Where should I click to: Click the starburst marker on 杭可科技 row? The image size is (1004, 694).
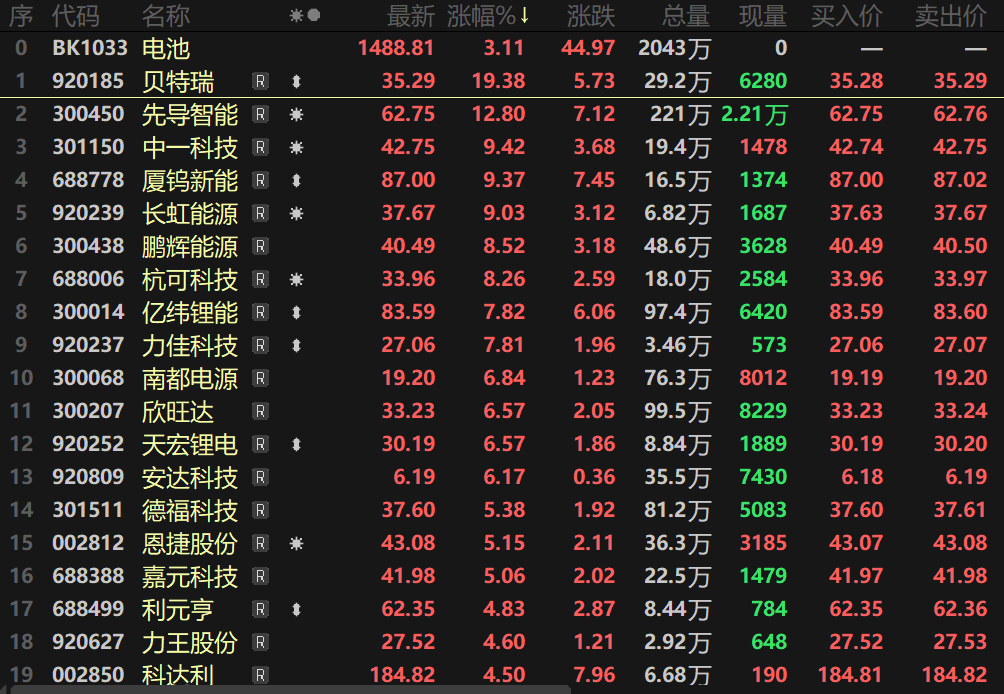point(296,280)
